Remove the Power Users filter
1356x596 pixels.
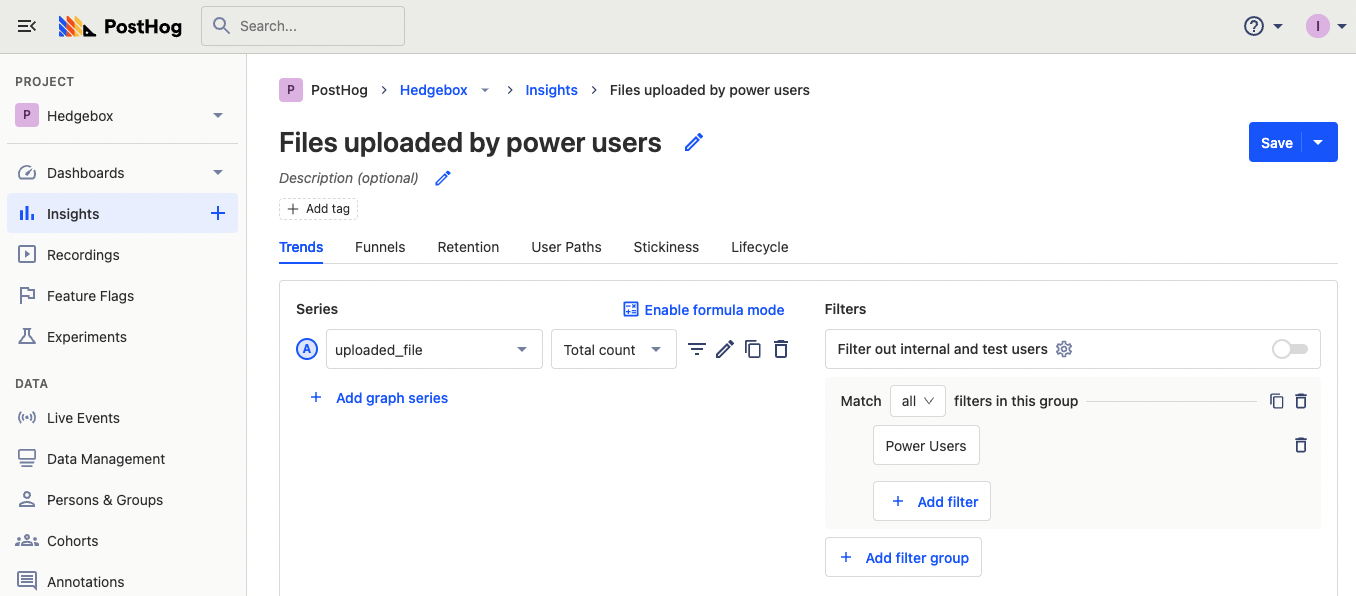pos(1300,445)
